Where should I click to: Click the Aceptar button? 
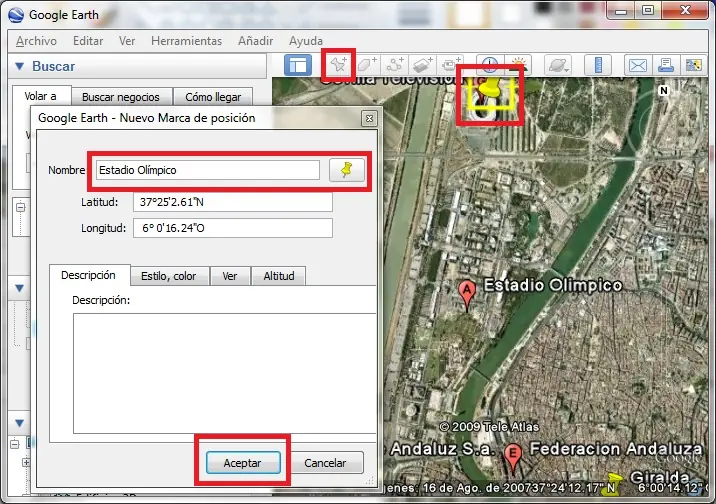coord(242,463)
